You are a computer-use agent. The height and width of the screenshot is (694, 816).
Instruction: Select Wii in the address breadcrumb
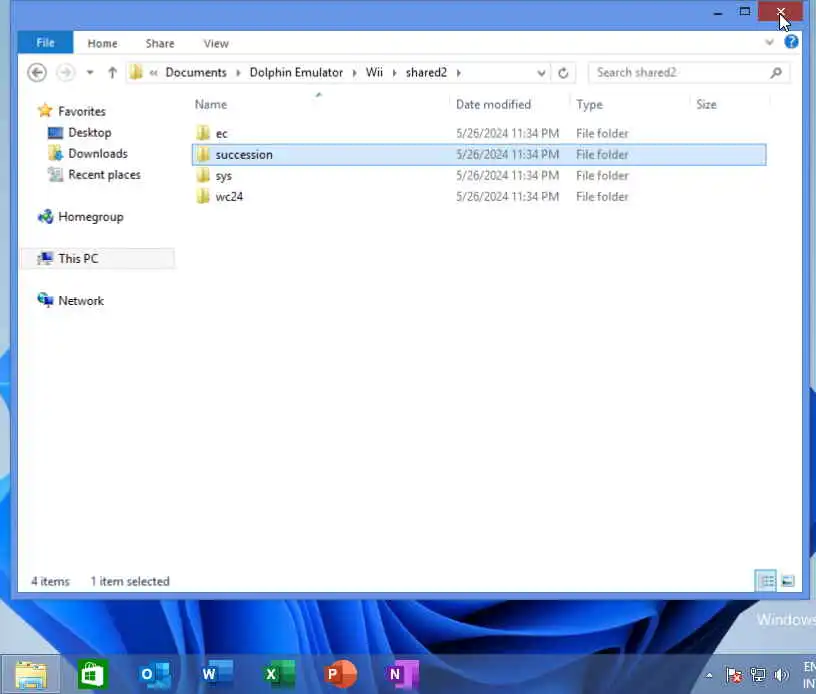pyautogui.click(x=374, y=72)
